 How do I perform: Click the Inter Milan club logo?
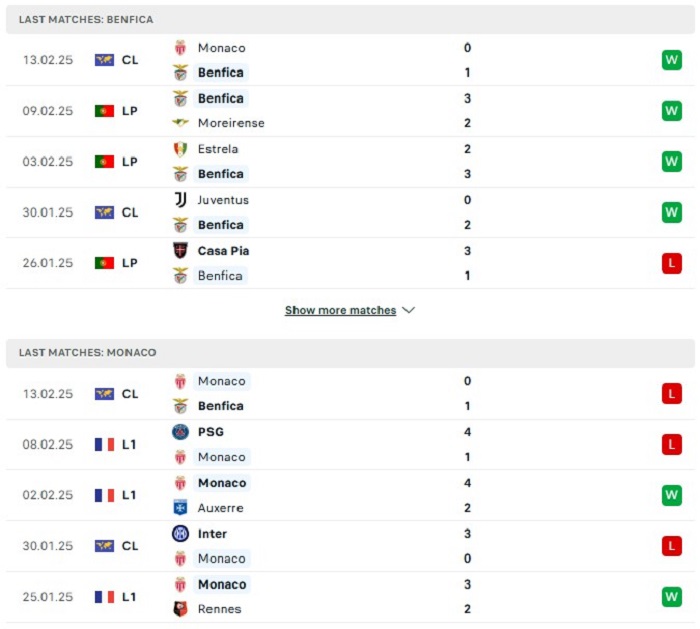[180, 533]
